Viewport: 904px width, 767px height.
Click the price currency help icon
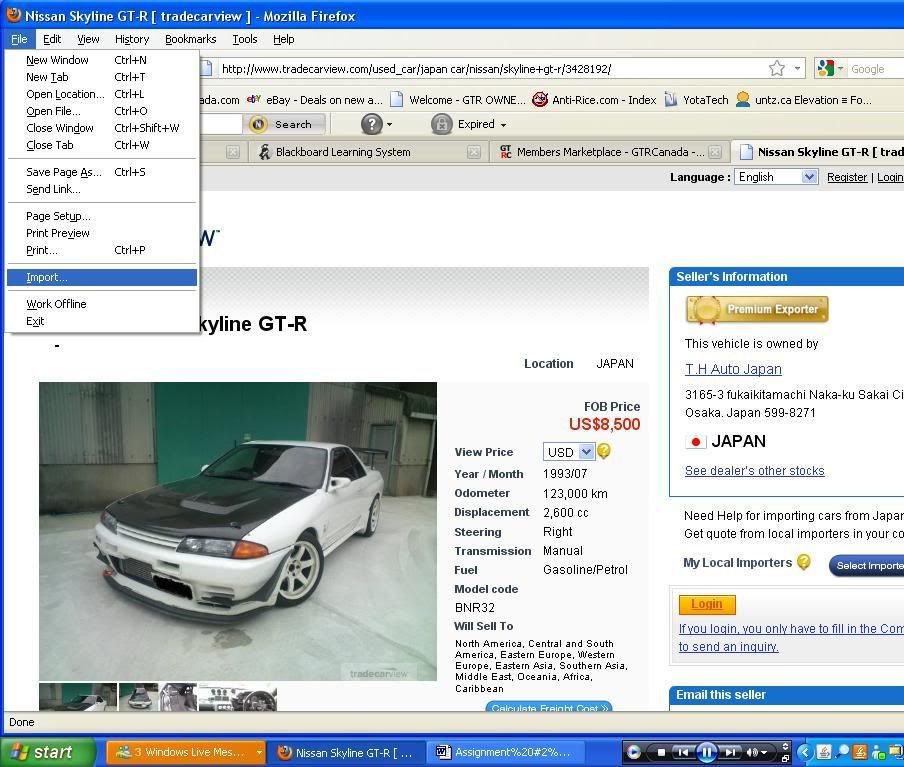pos(604,451)
